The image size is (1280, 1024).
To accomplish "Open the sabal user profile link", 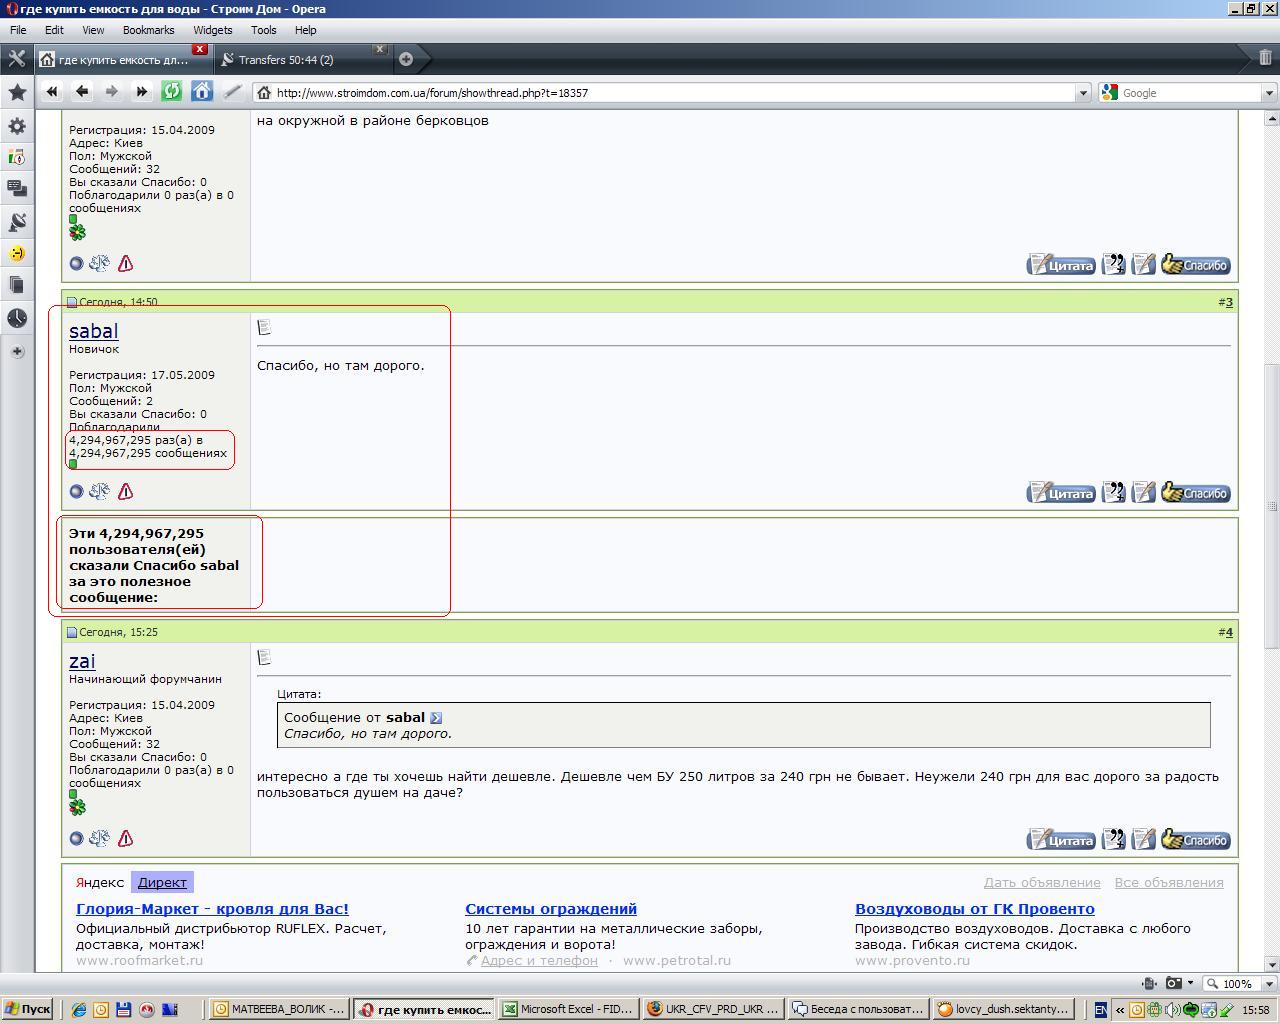I will 93,331.
